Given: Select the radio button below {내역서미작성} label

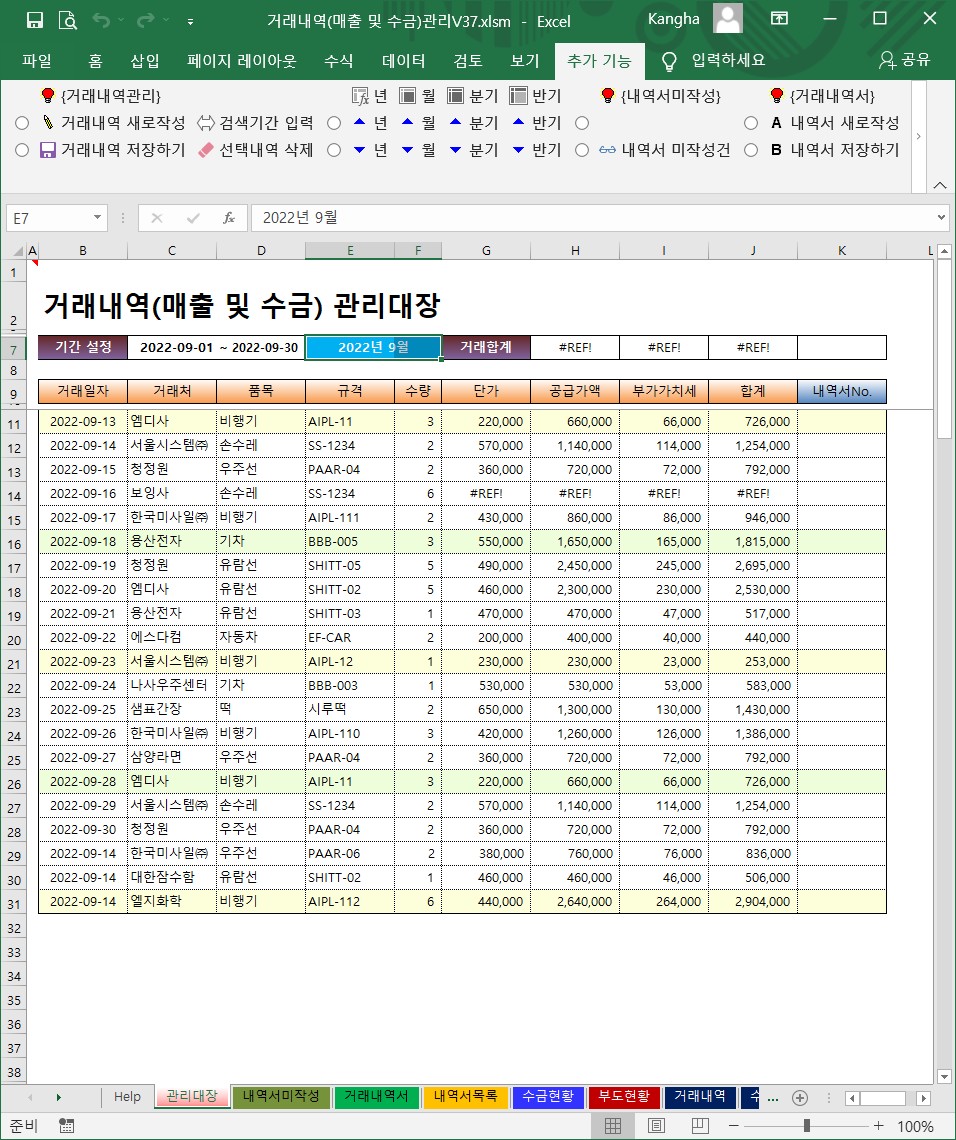Looking at the screenshot, I should pyautogui.click(x=582, y=123).
